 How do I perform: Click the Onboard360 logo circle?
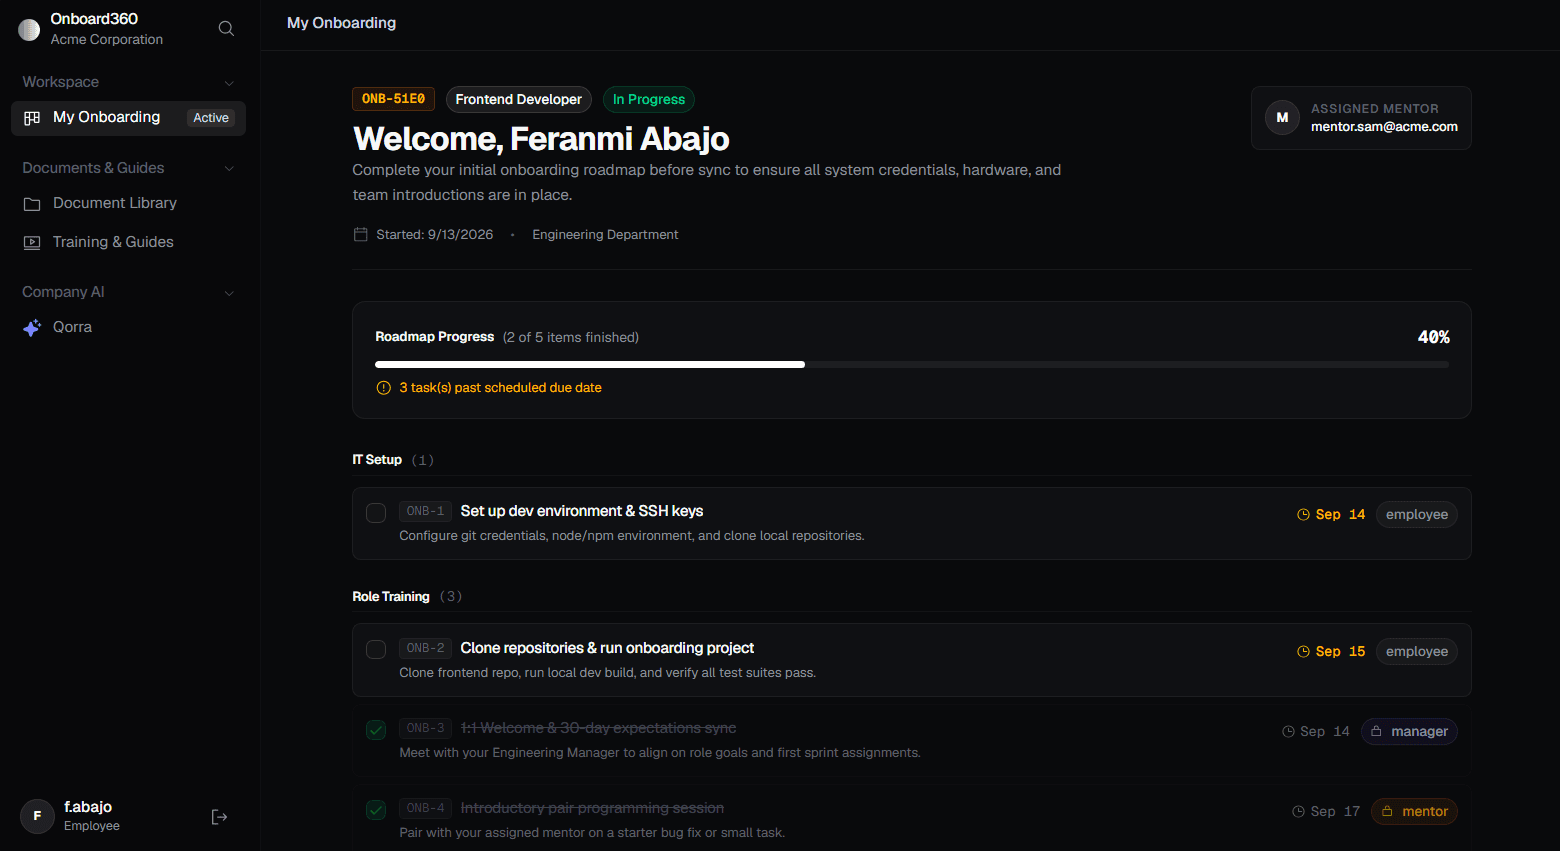[x=29, y=29]
